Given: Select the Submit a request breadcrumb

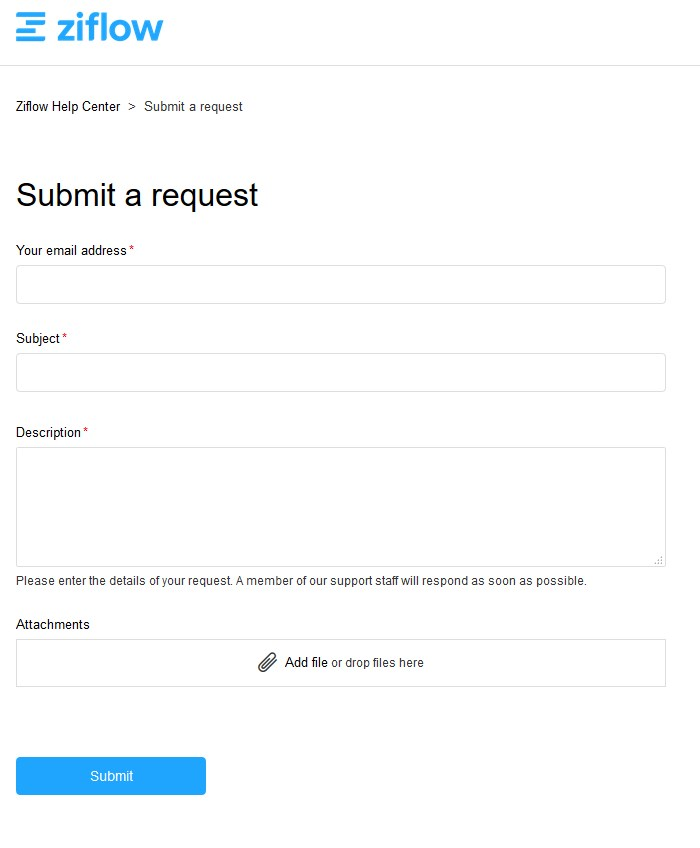Looking at the screenshot, I should click(193, 107).
